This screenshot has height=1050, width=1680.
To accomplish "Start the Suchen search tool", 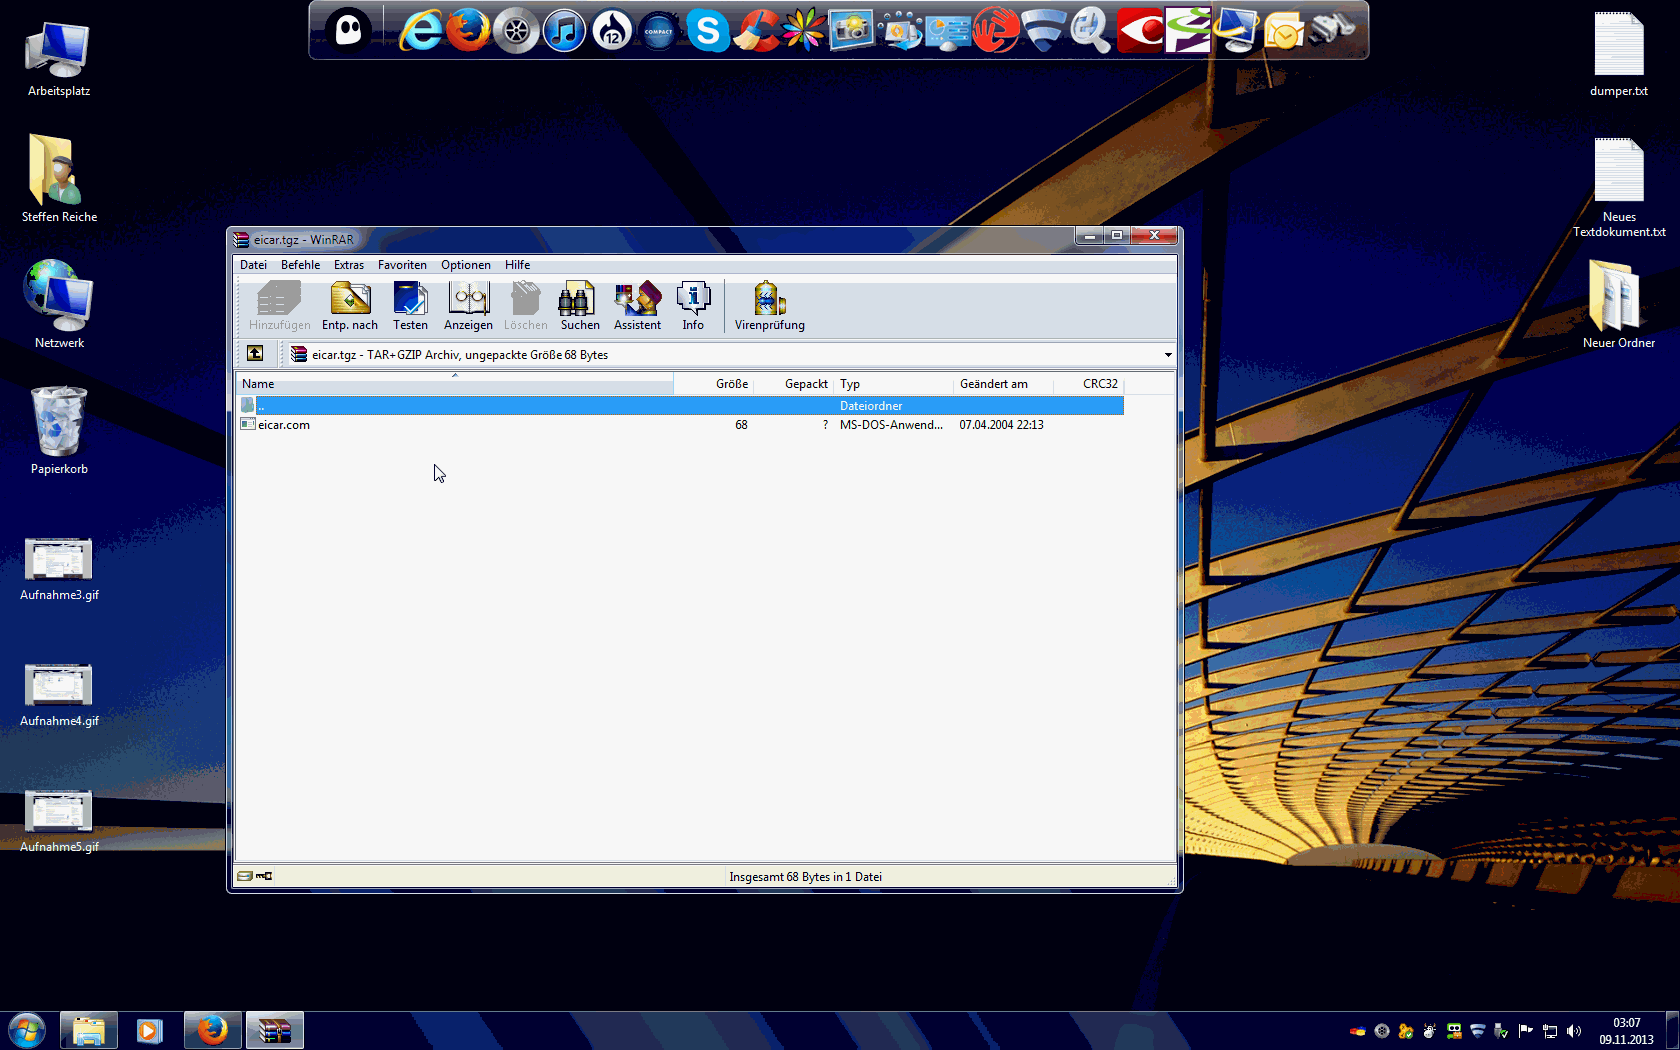I will pos(580,305).
